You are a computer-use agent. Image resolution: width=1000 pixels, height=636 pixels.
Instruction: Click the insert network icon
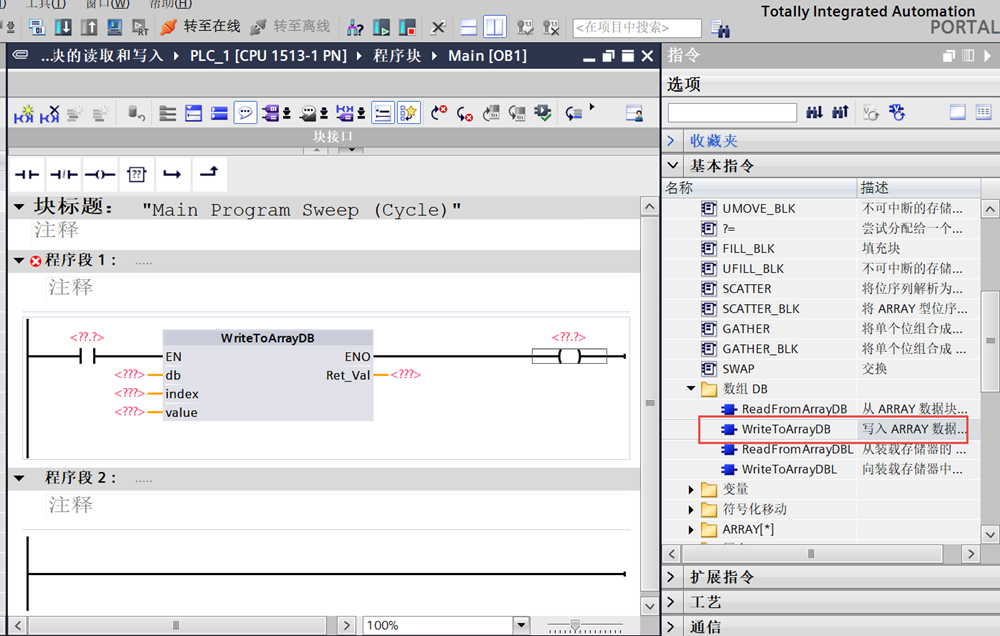[23, 114]
